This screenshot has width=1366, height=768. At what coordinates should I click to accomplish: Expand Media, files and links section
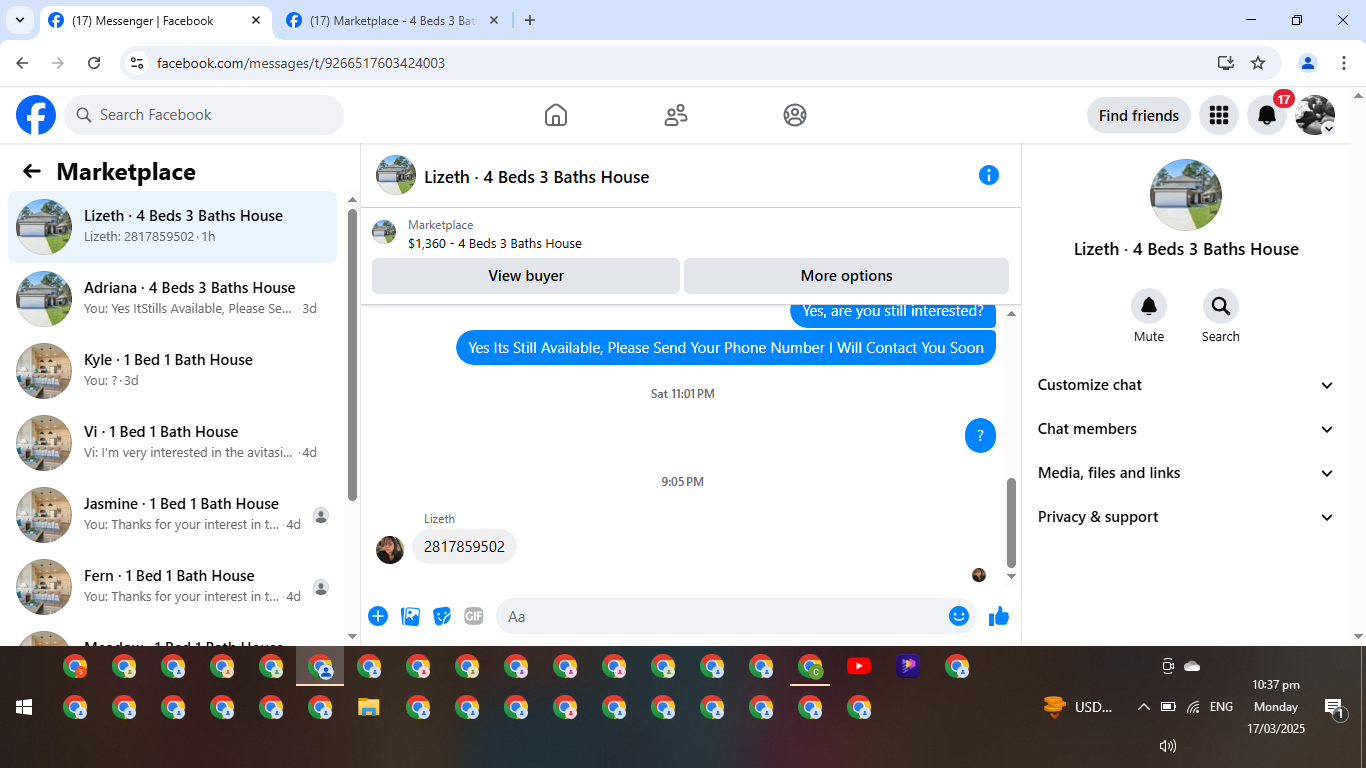pos(1186,473)
